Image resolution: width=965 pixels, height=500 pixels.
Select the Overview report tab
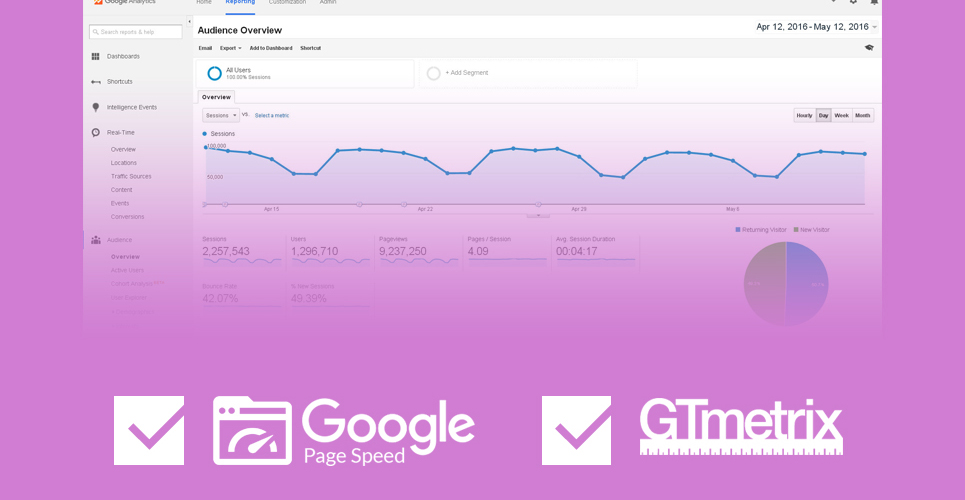coord(216,97)
